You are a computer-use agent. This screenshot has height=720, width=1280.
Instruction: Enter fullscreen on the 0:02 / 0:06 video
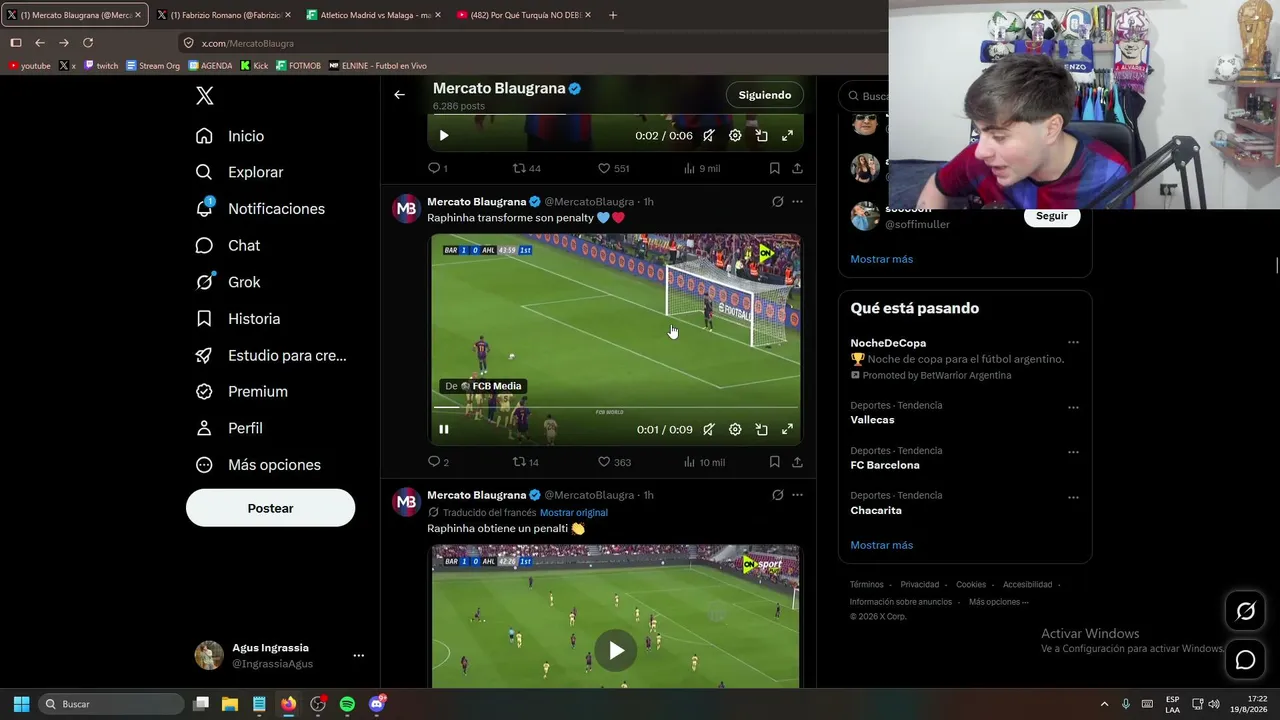[787, 136]
